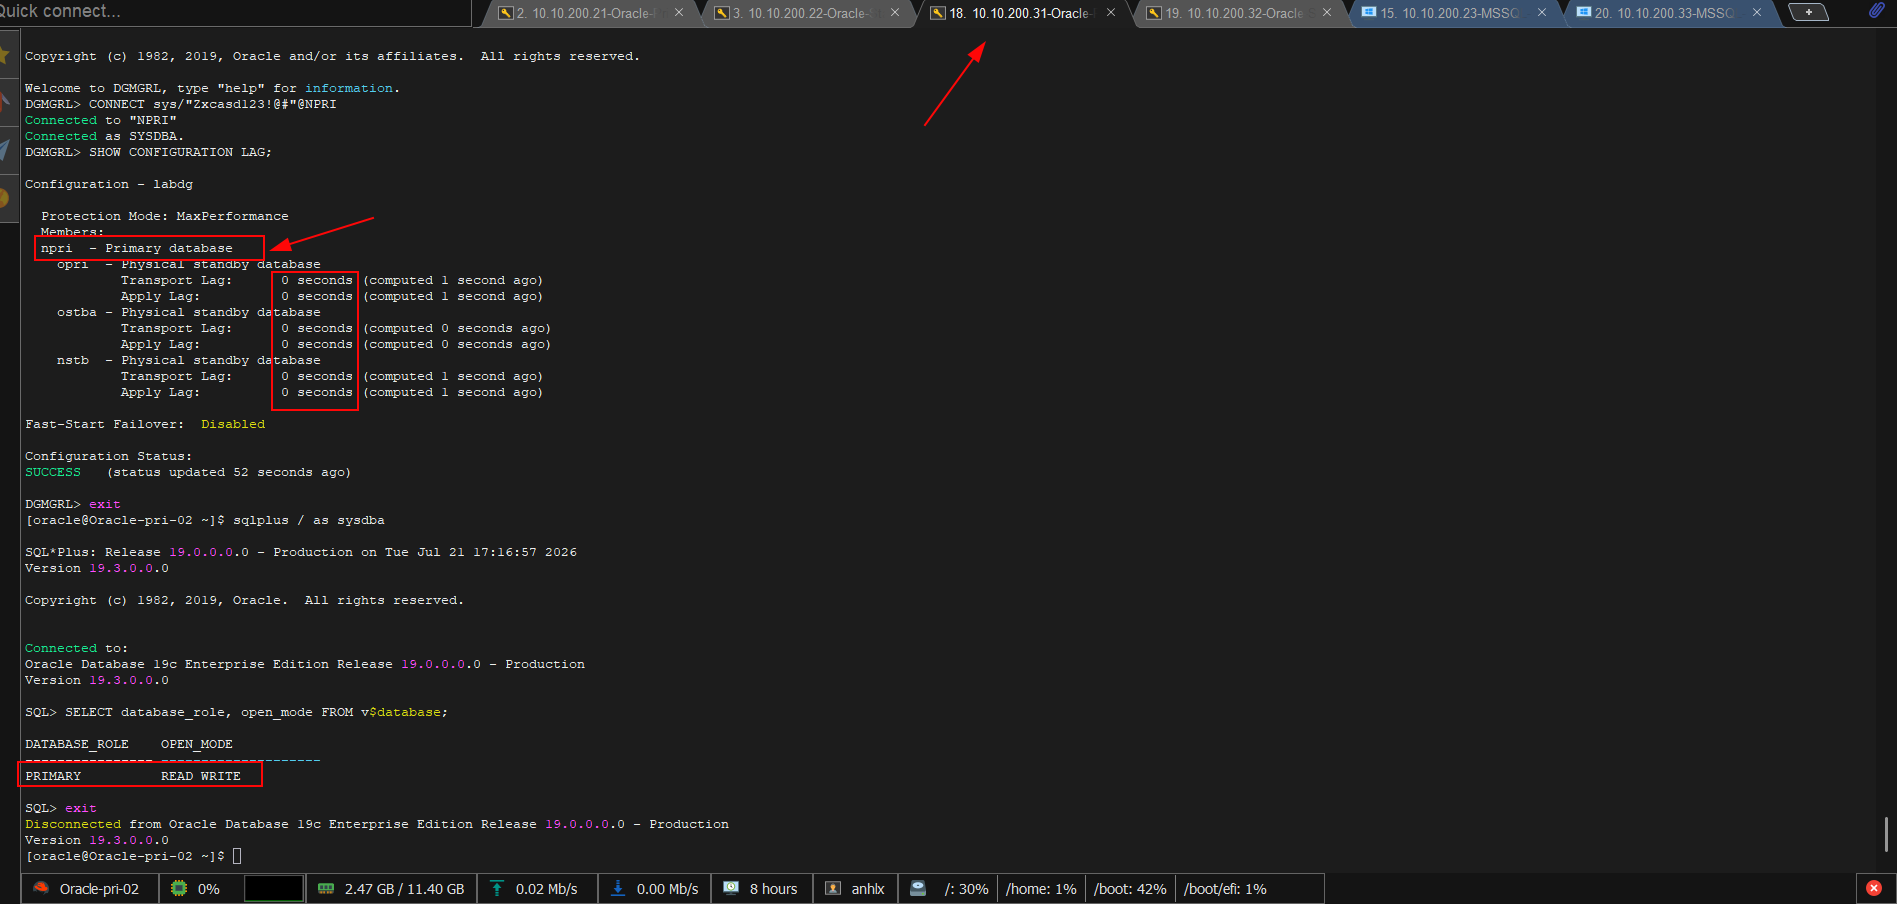This screenshot has height=904, width=1897.
Task: Close the 10.10.200.23-MSSQ tab
Action: tap(1542, 13)
